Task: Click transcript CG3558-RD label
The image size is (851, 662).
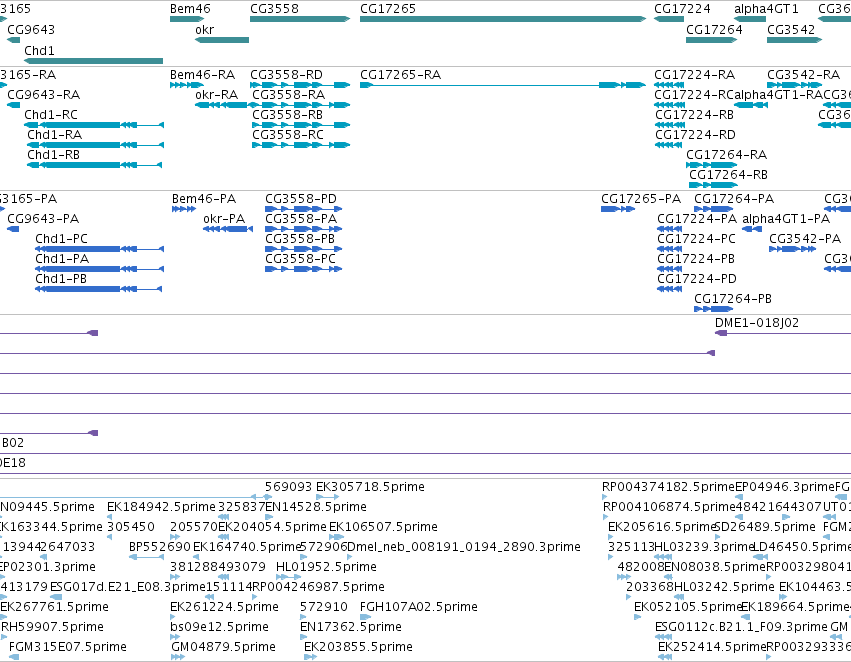Action: tap(286, 74)
